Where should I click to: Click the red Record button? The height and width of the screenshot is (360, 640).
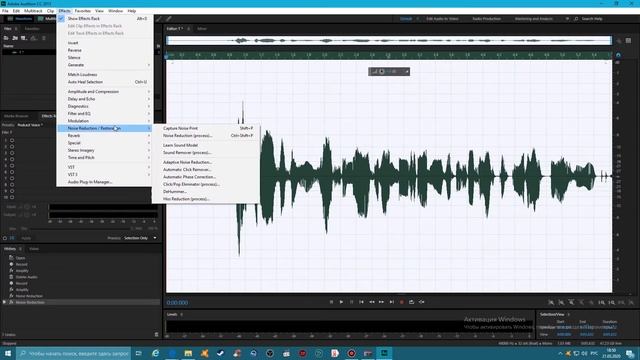pos(402,302)
